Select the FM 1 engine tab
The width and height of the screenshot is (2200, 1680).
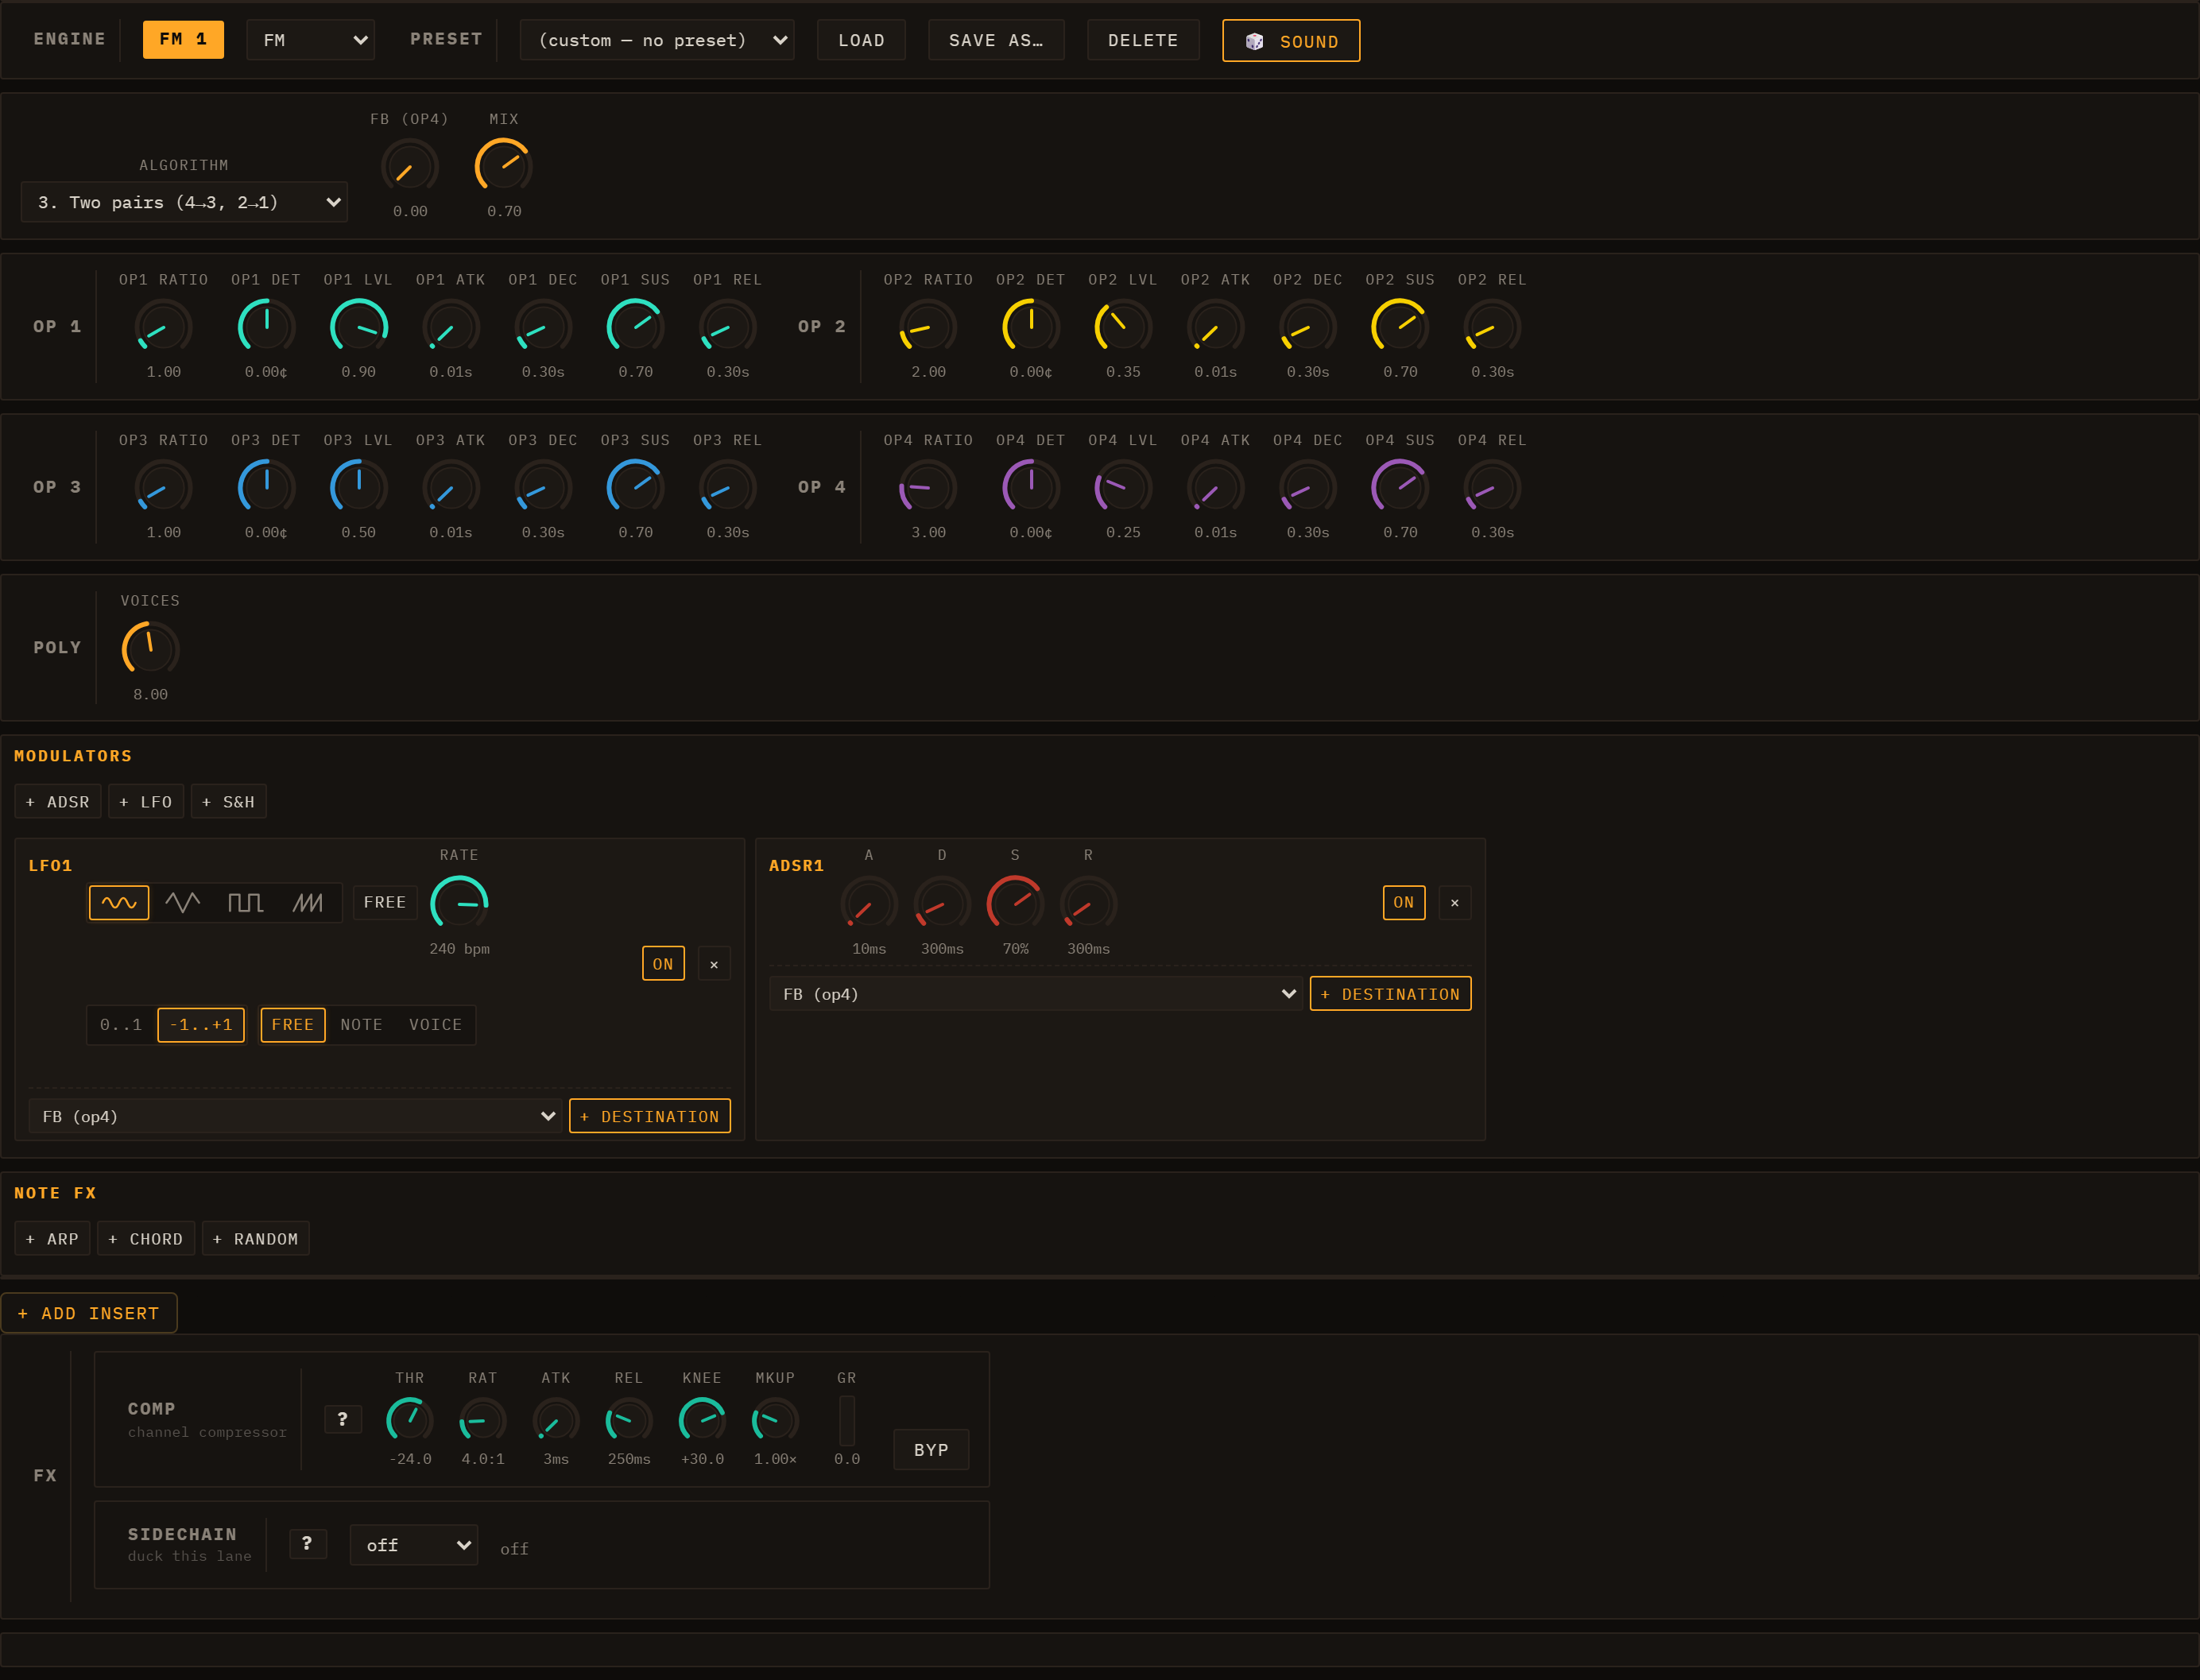[183, 39]
